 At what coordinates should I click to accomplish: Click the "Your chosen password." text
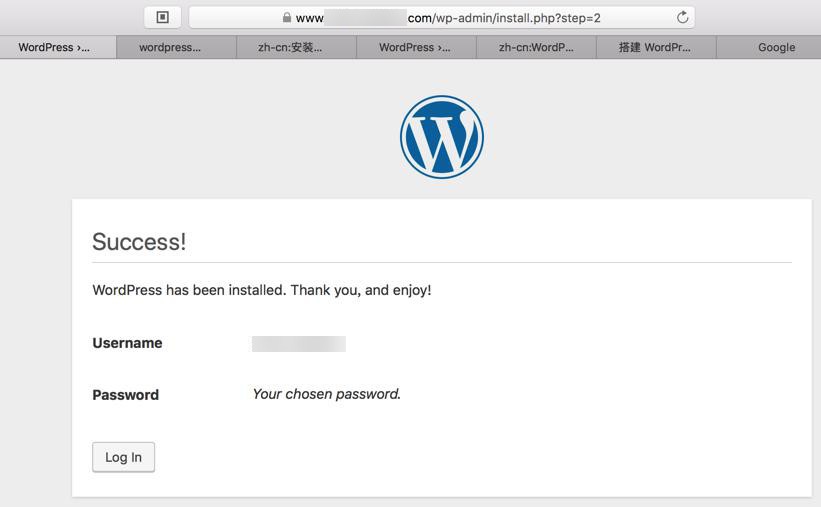[x=326, y=394]
